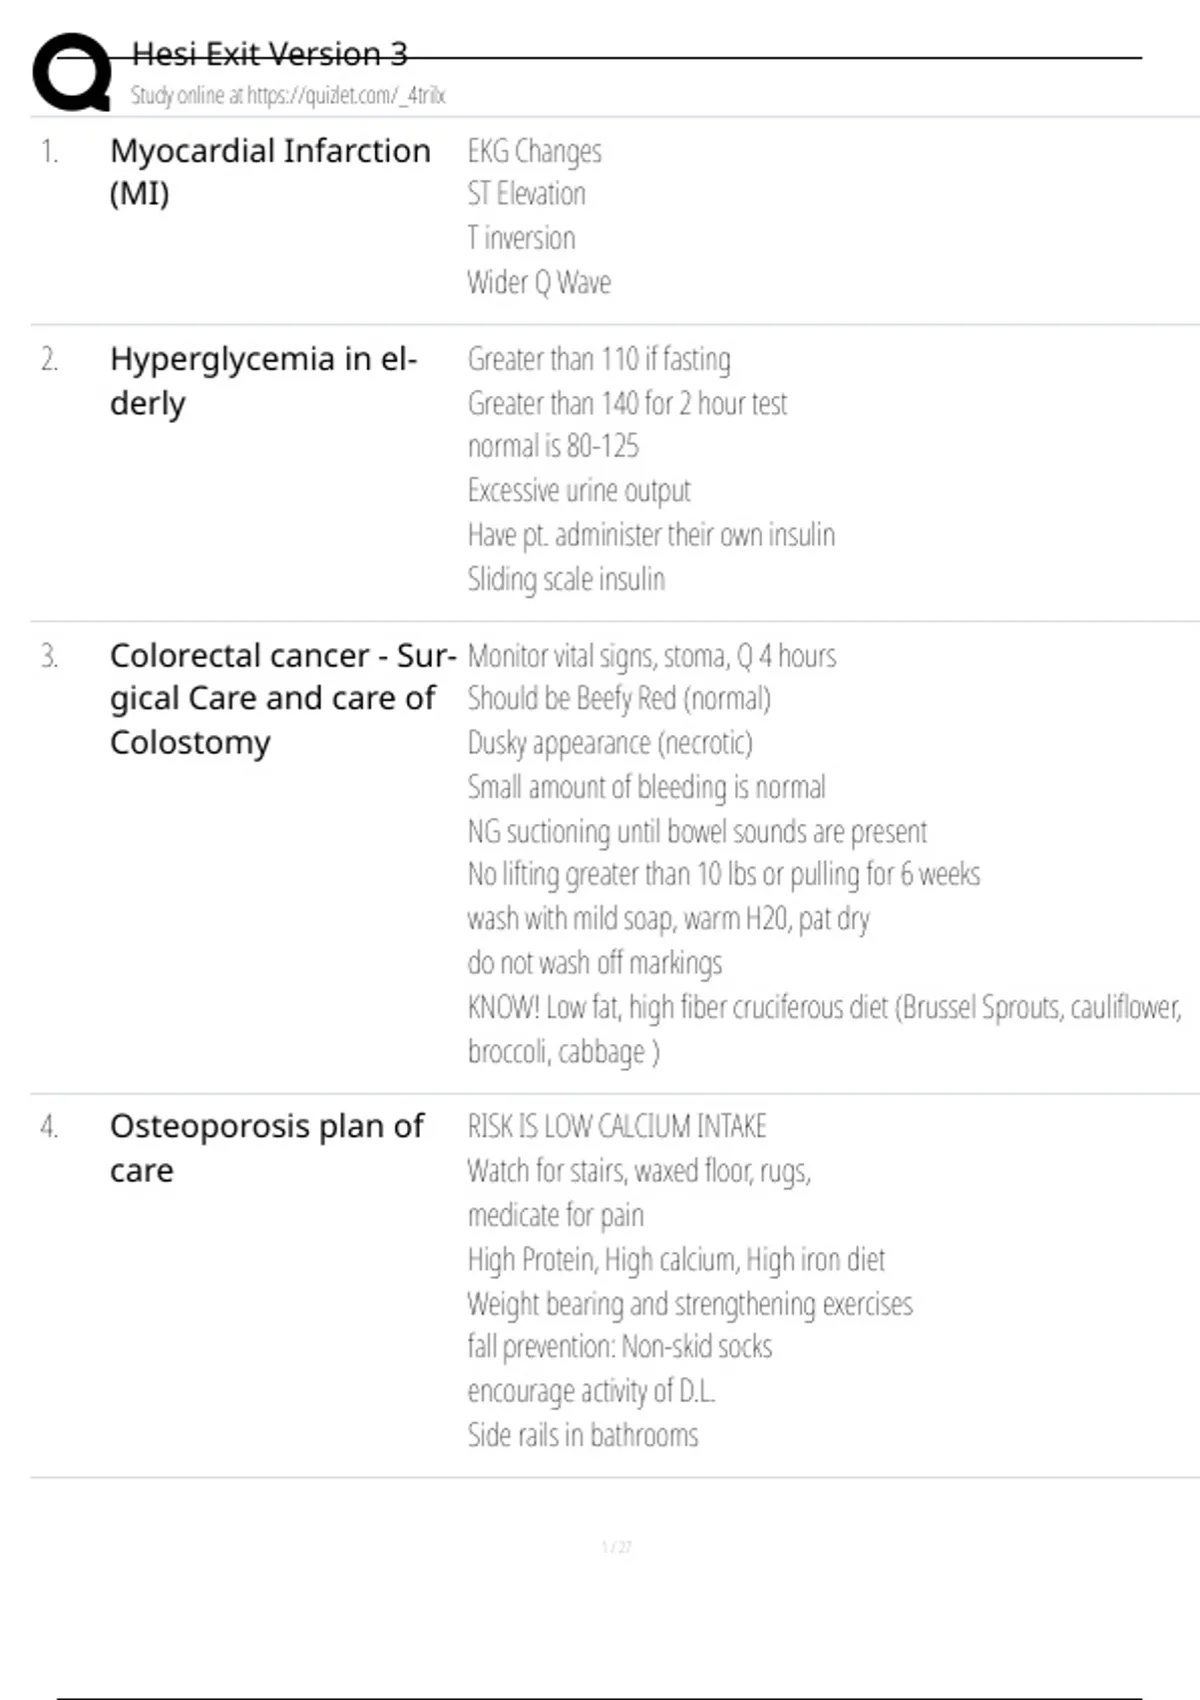Select the Dusky appearance (necrotic) line

pyautogui.click(x=609, y=743)
